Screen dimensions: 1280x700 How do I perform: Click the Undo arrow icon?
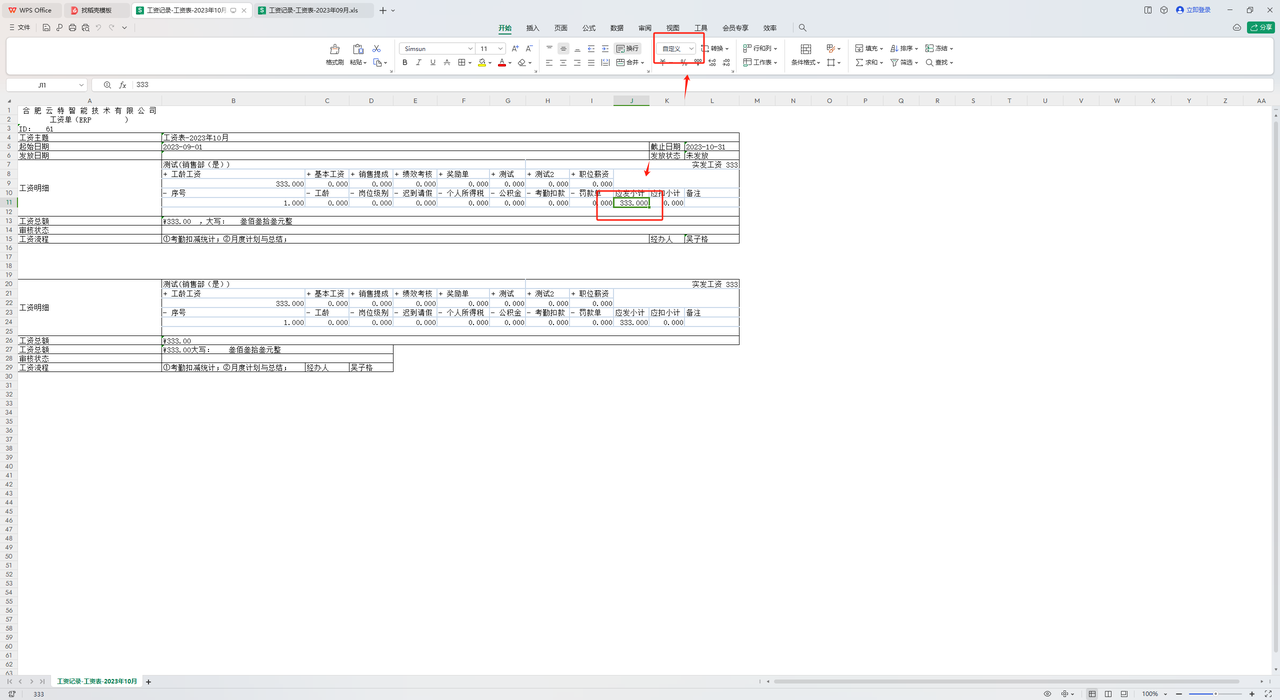(x=98, y=28)
